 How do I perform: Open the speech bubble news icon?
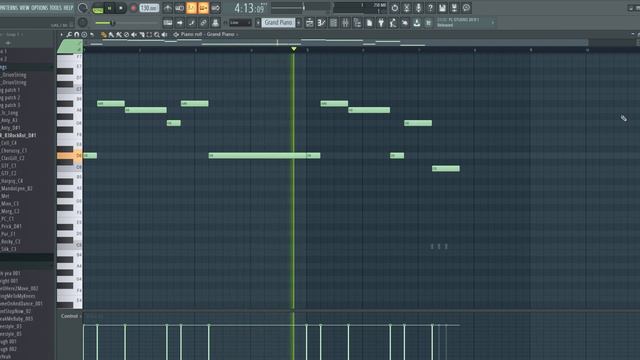coord(466,8)
